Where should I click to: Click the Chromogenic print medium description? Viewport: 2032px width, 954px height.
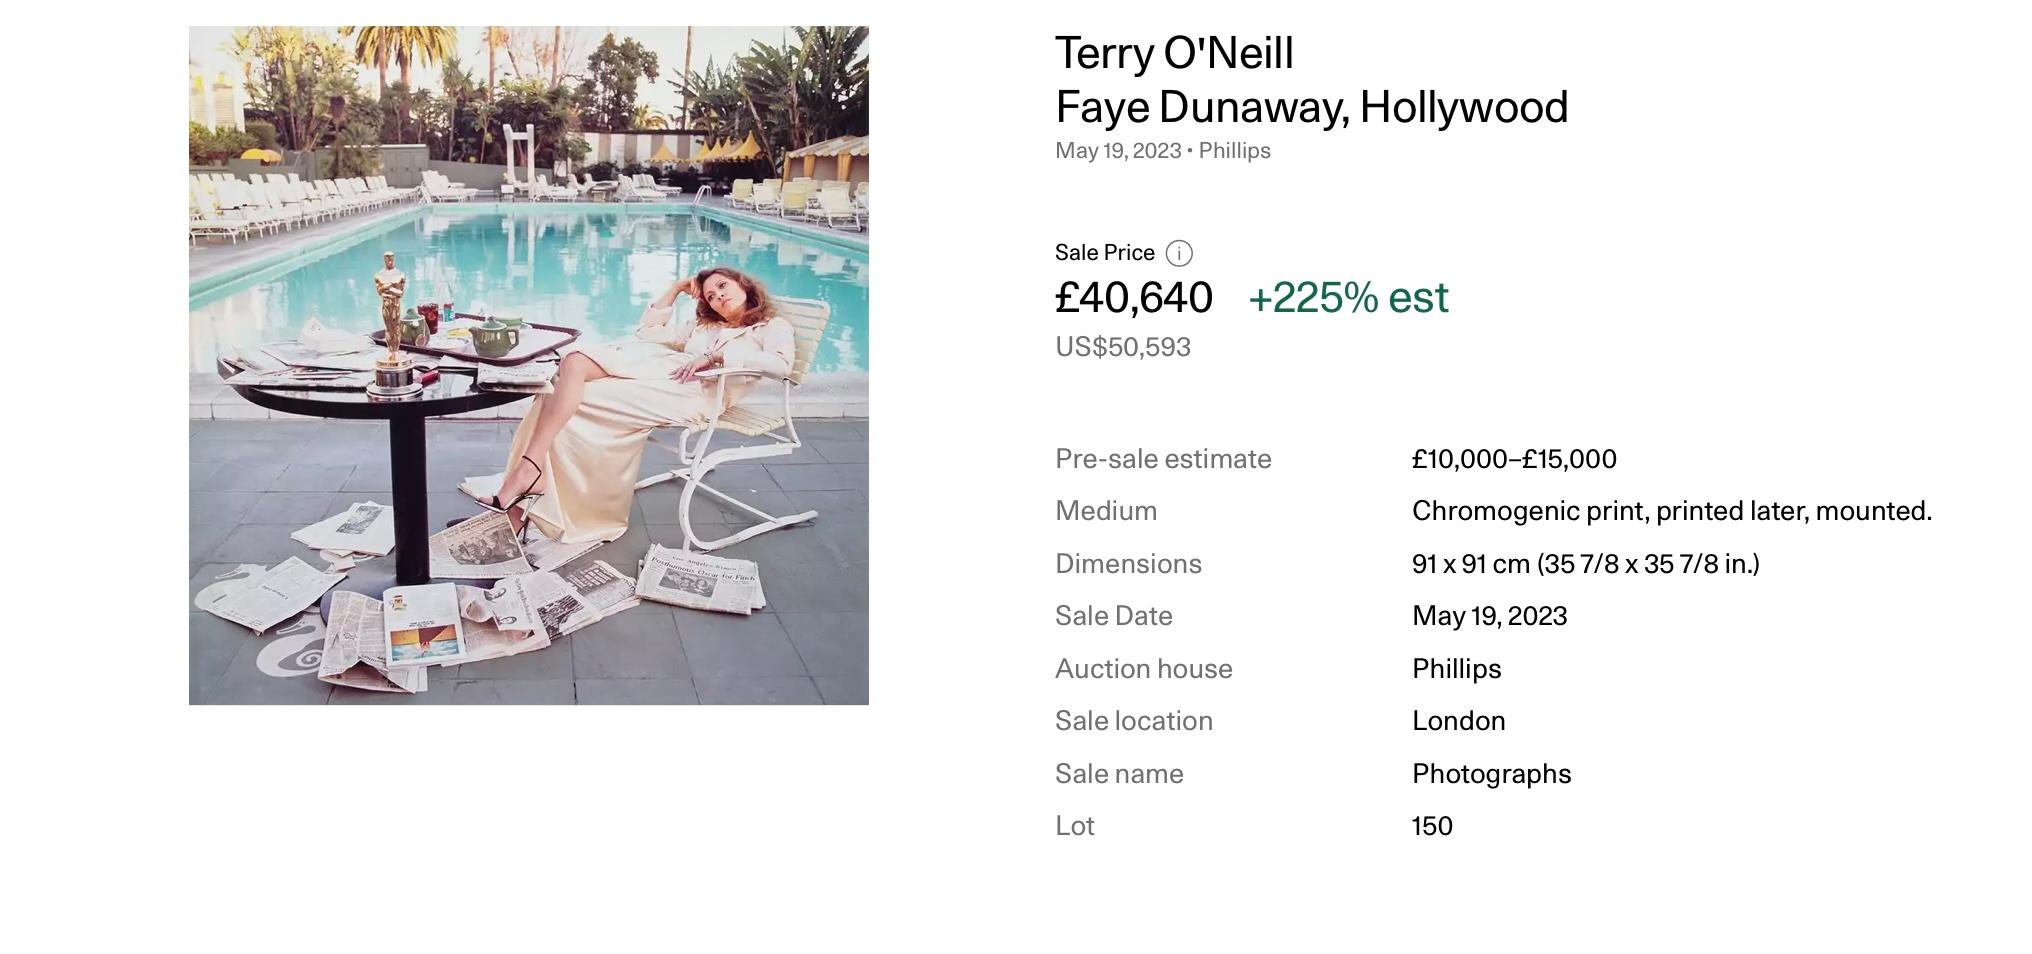[1671, 511]
